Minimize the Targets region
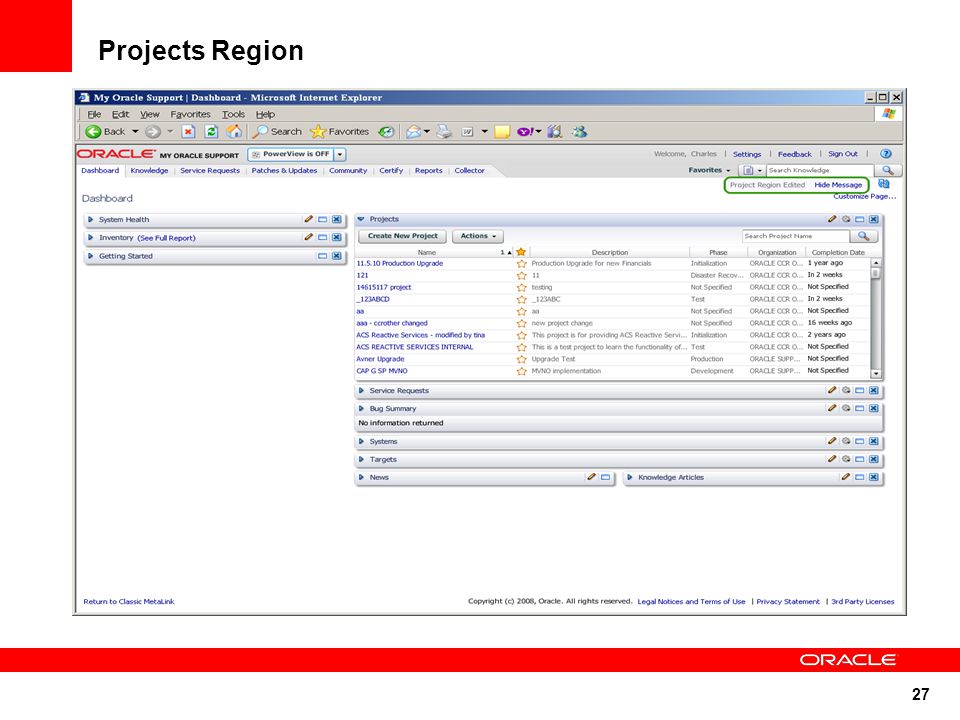 point(860,459)
